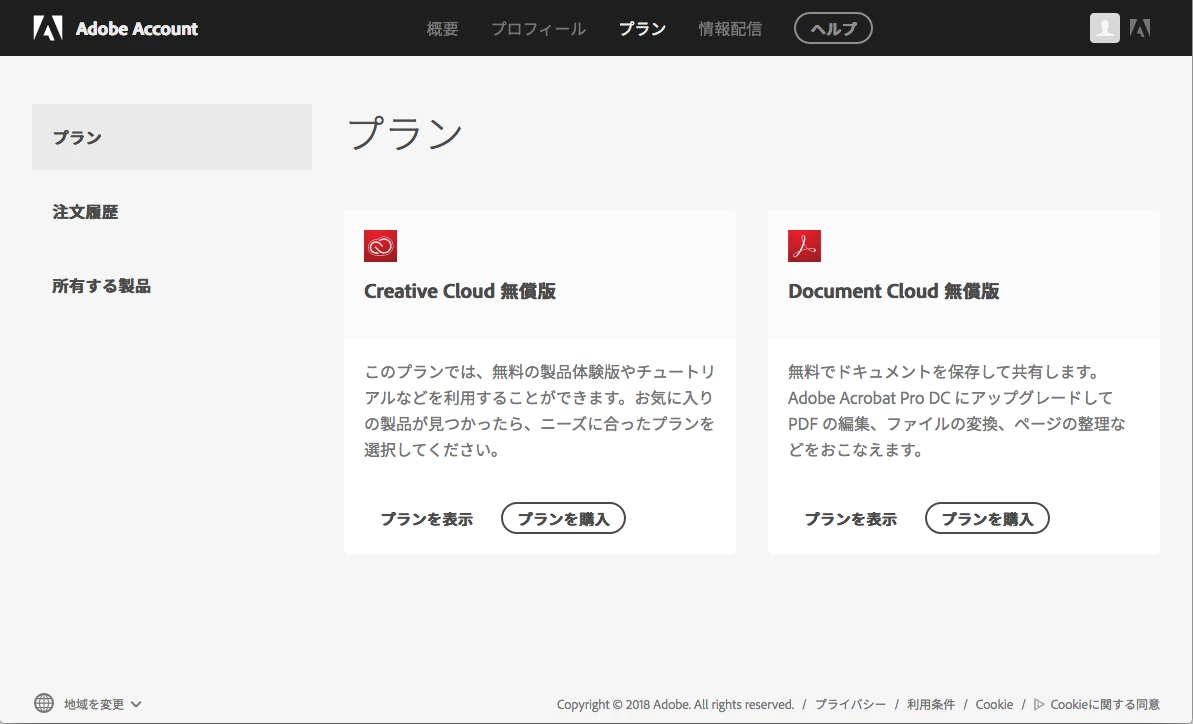Click the Cookieに関する同意 link
The height and width of the screenshot is (724, 1193).
tap(1105, 704)
